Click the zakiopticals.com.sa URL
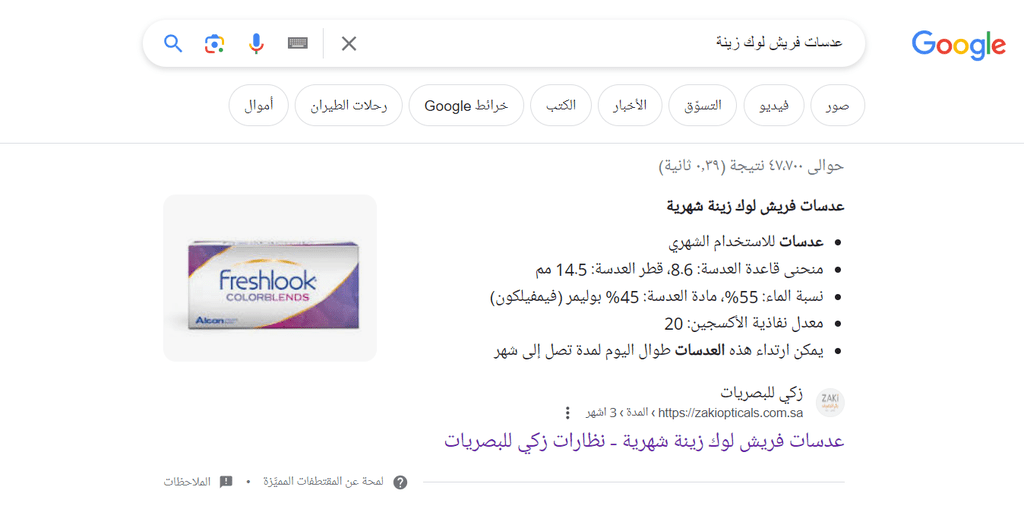Image resolution: width=1024 pixels, height=506 pixels. coord(731,413)
